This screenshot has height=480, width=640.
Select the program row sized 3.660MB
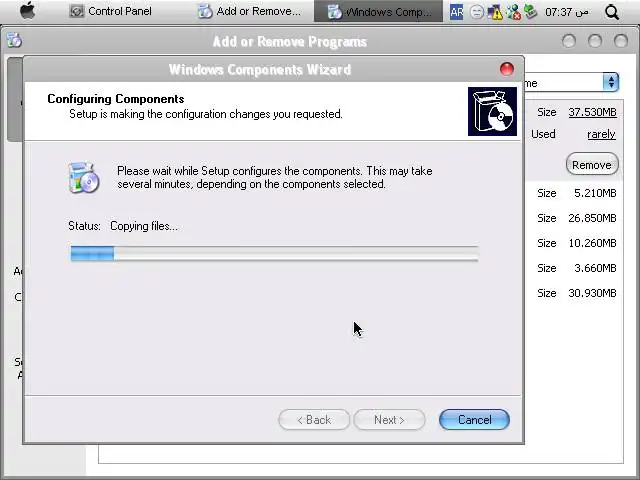[x=574, y=268]
